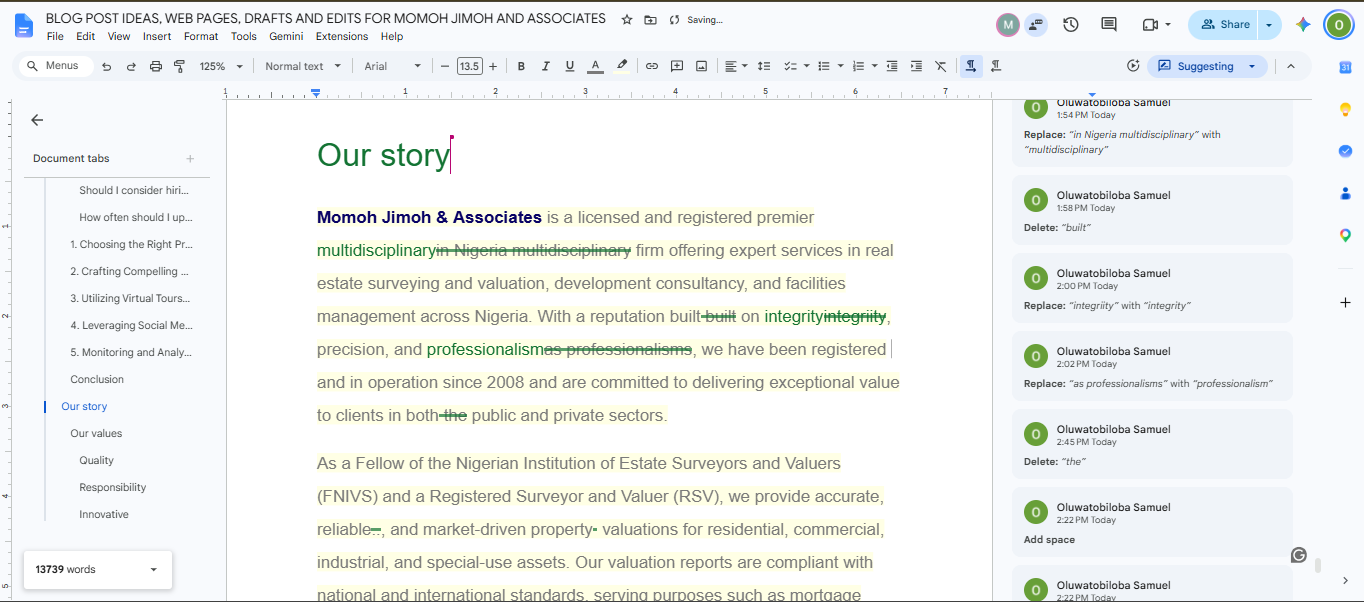Switch to left-to-right paragraph direction
Screen dimensions: 1364x602
pos(970,66)
